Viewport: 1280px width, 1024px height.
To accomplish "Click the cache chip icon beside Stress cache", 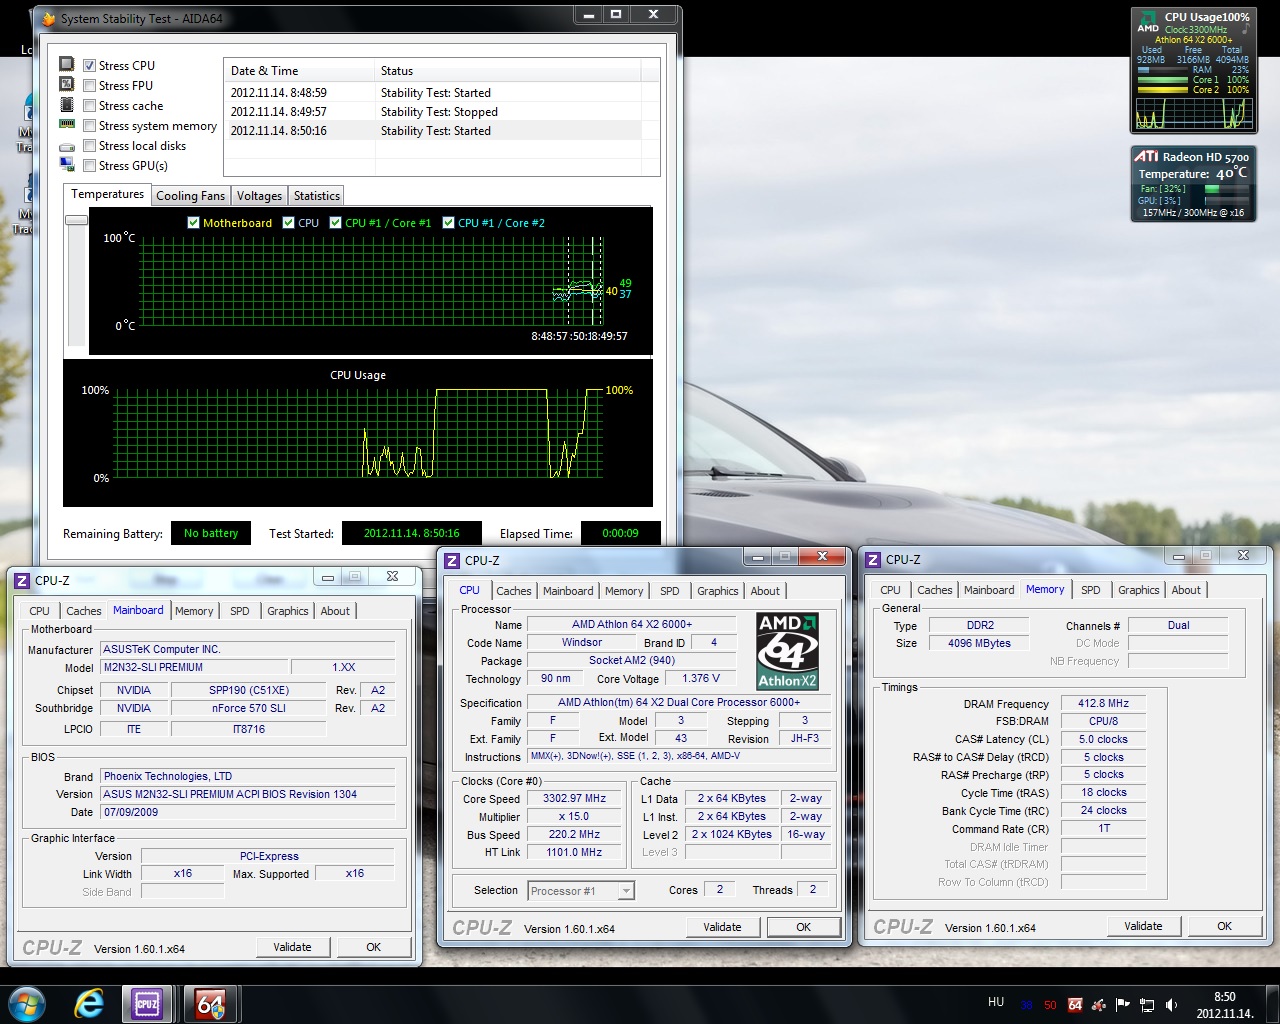I will [x=67, y=105].
